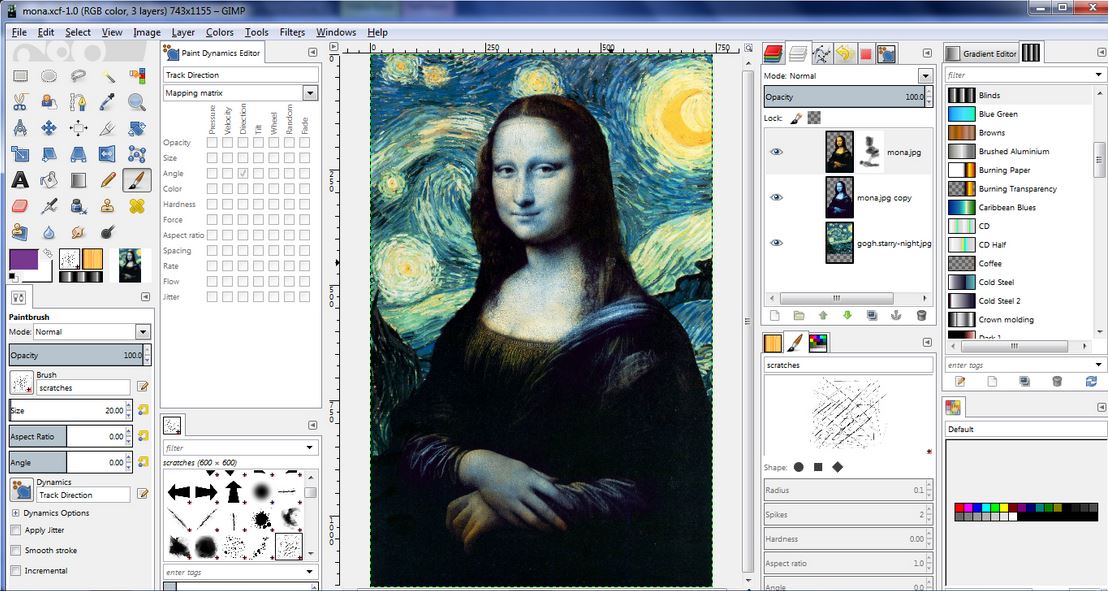
Task: Open the Mapping matrix dropdown
Action: pyautogui.click(x=310, y=93)
